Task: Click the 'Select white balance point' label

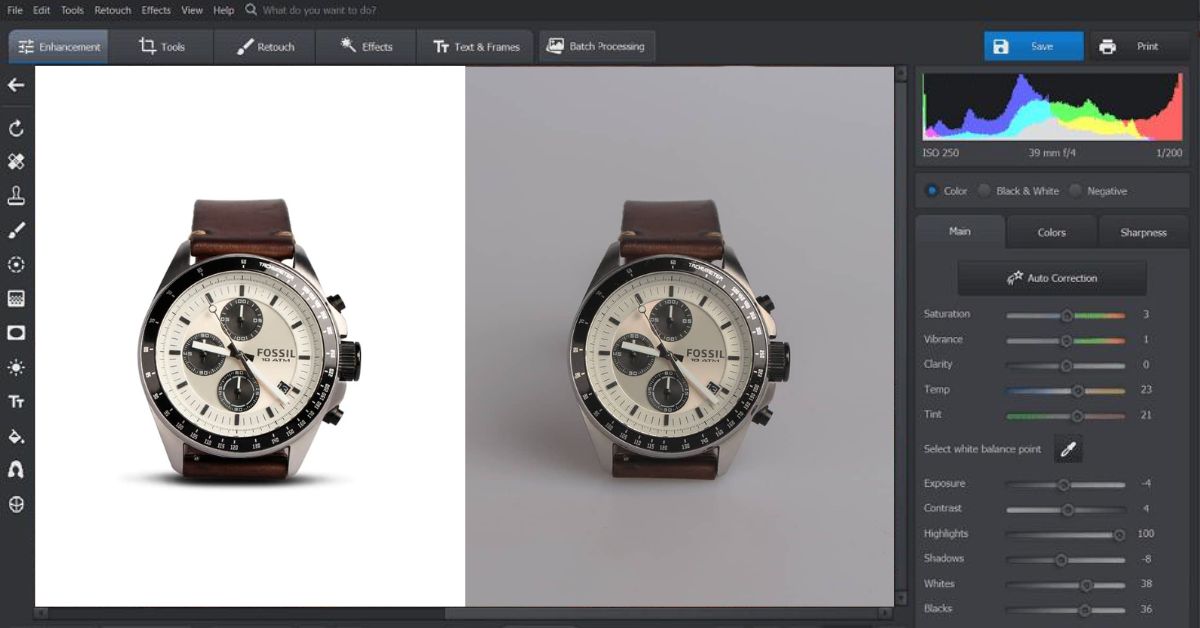Action: tap(982, 450)
